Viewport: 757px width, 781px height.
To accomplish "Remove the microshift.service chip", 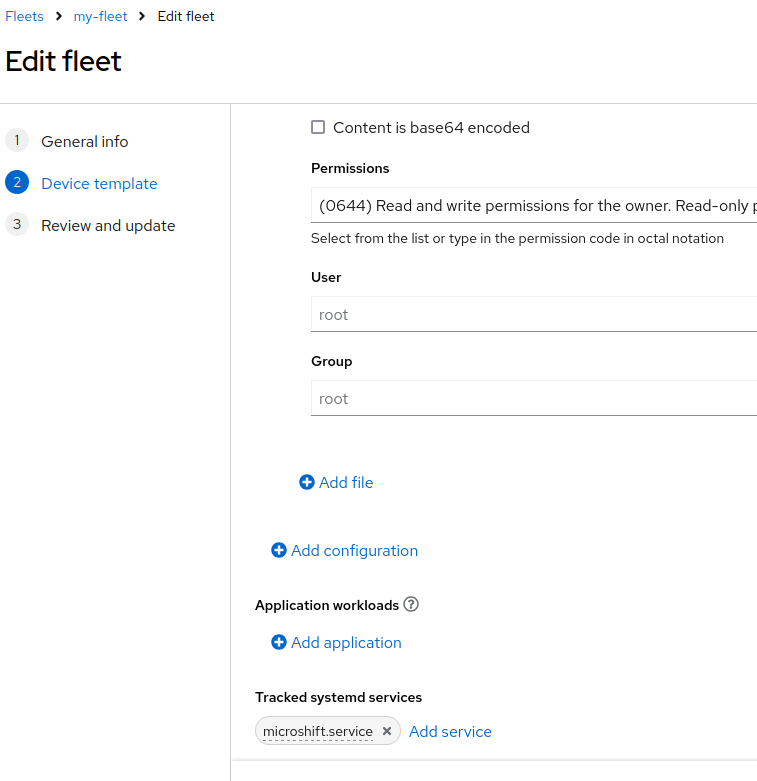I will (387, 731).
